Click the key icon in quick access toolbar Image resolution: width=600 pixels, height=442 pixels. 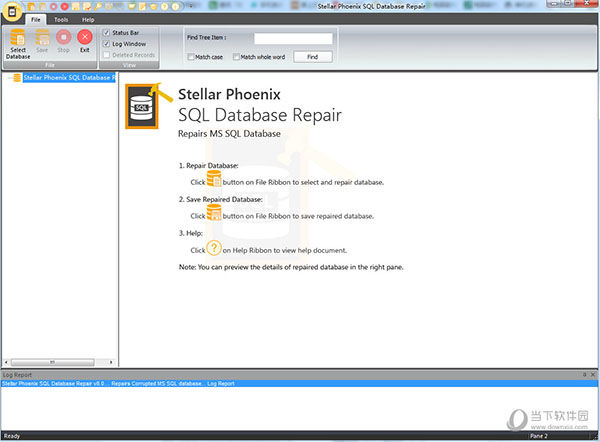(x=98, y=7)
